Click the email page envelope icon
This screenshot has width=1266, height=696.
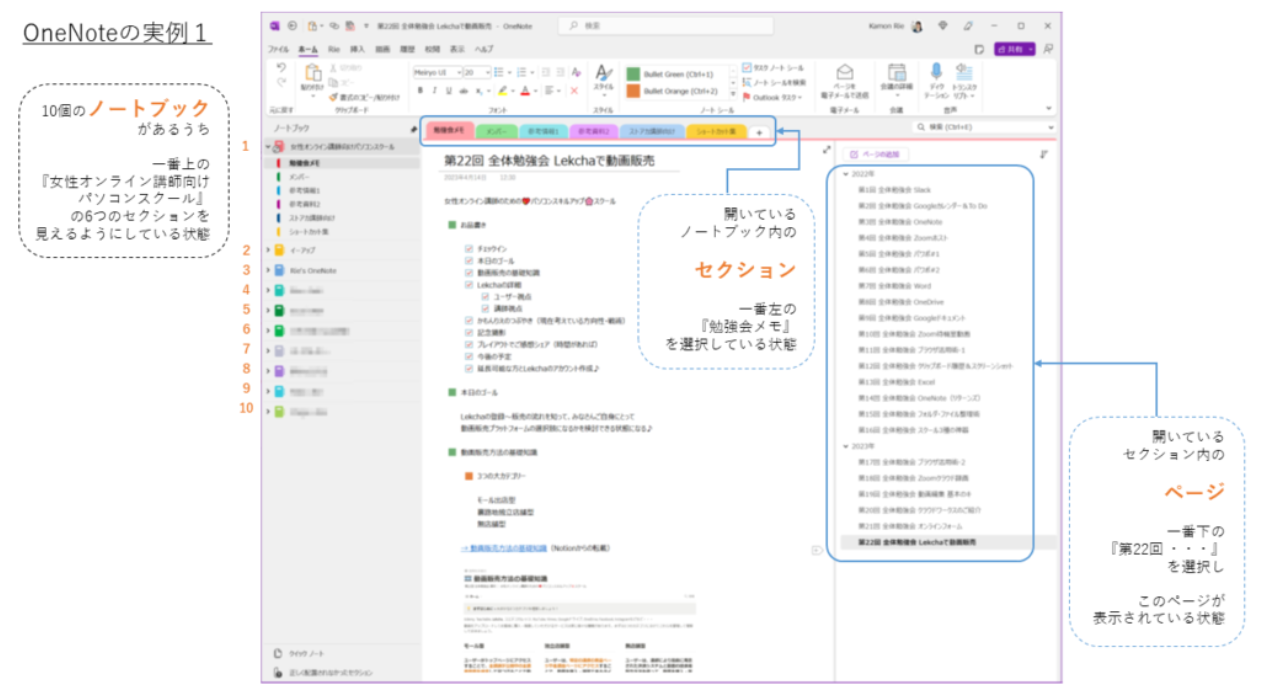coord(845,72)
